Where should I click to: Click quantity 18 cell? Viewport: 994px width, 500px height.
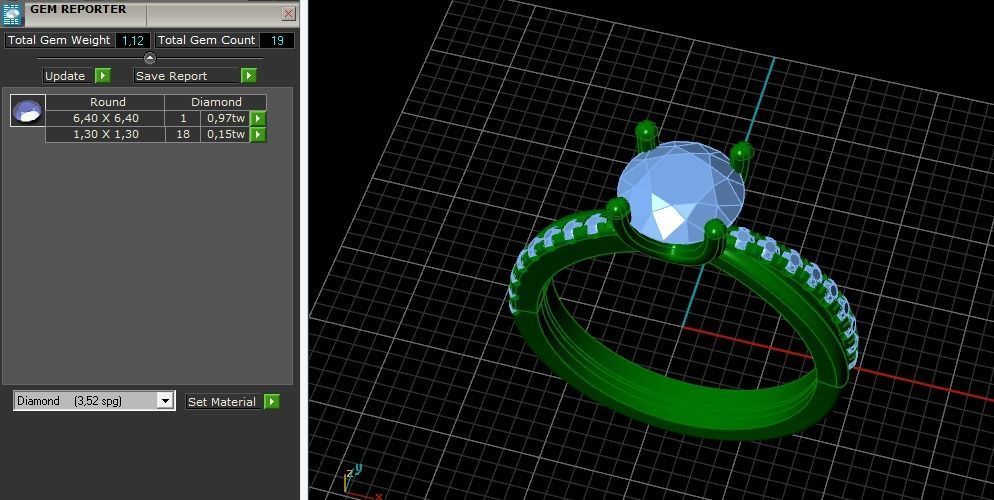183,134
